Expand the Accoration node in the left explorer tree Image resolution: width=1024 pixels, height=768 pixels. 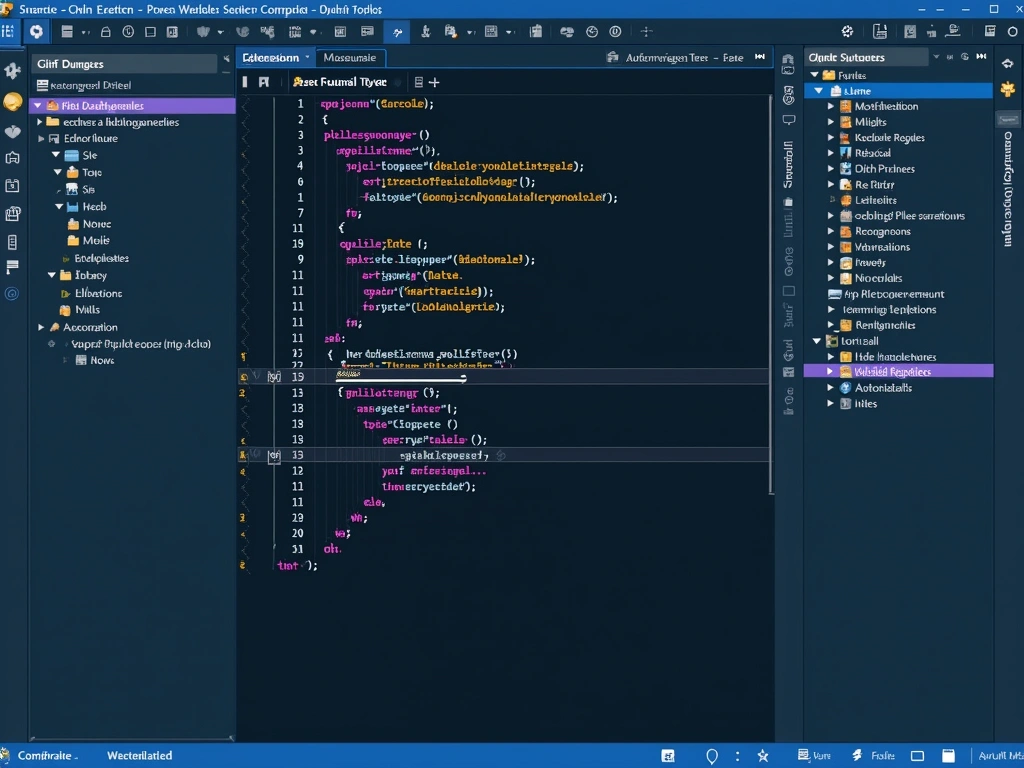click(40, 327)
